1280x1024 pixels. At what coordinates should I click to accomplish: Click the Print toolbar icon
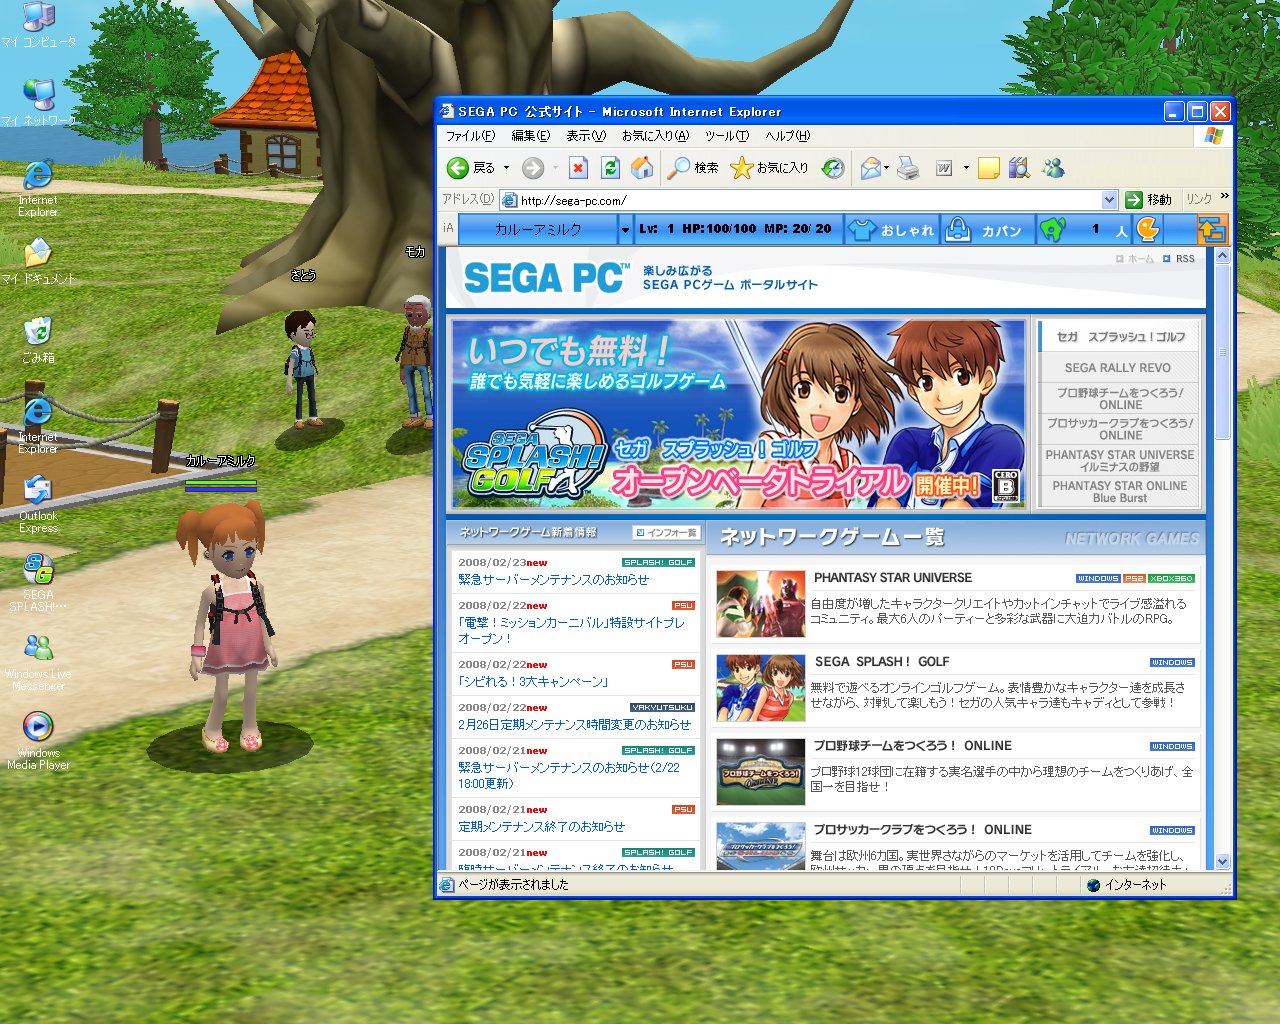pyautogui.click(x=908, y=168)
